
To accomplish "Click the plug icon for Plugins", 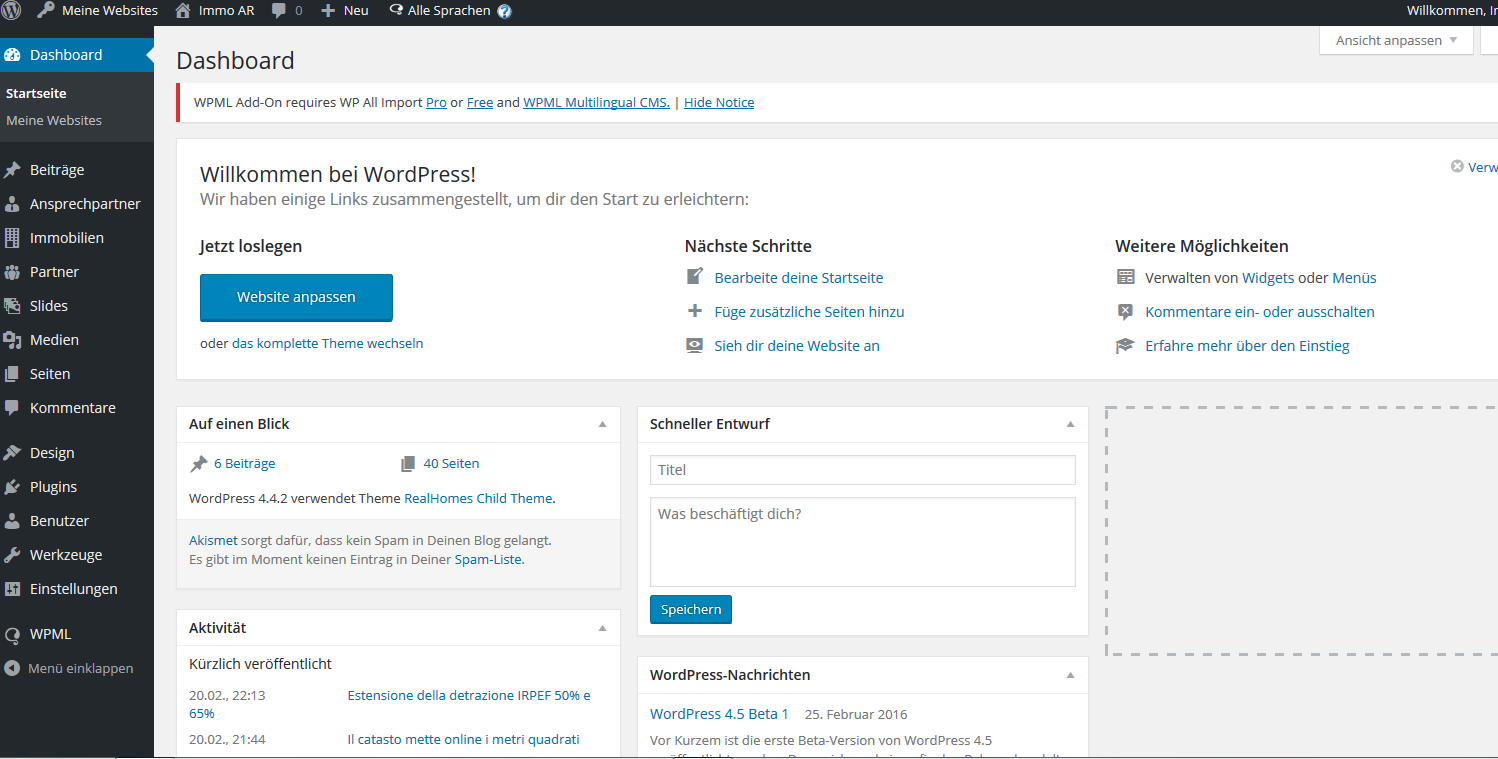I will [x=12, y=487].
